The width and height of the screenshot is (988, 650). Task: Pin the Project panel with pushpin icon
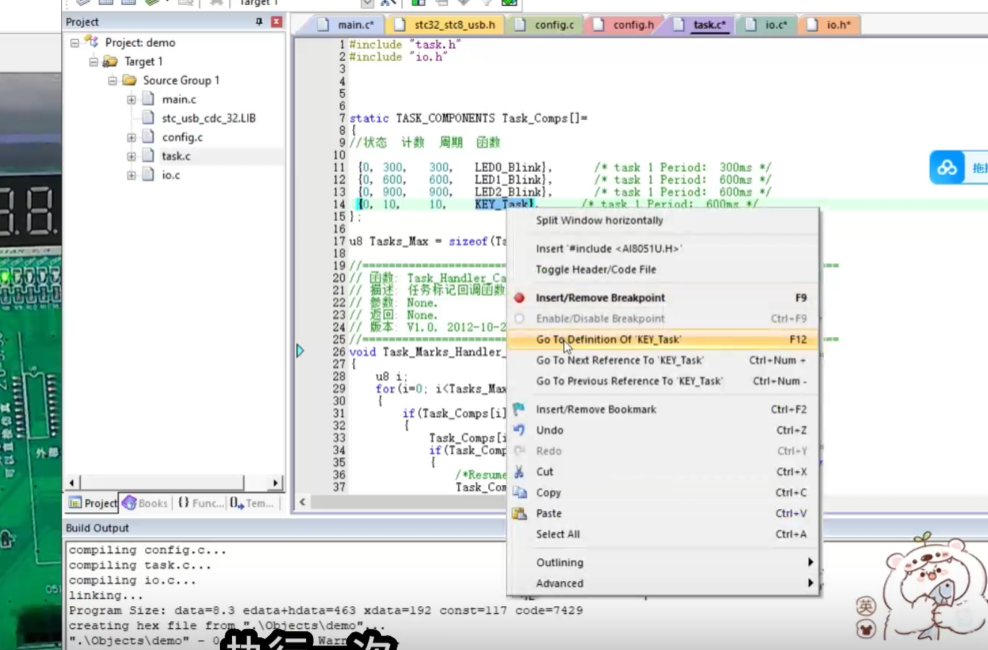click(x=260, y=22)
